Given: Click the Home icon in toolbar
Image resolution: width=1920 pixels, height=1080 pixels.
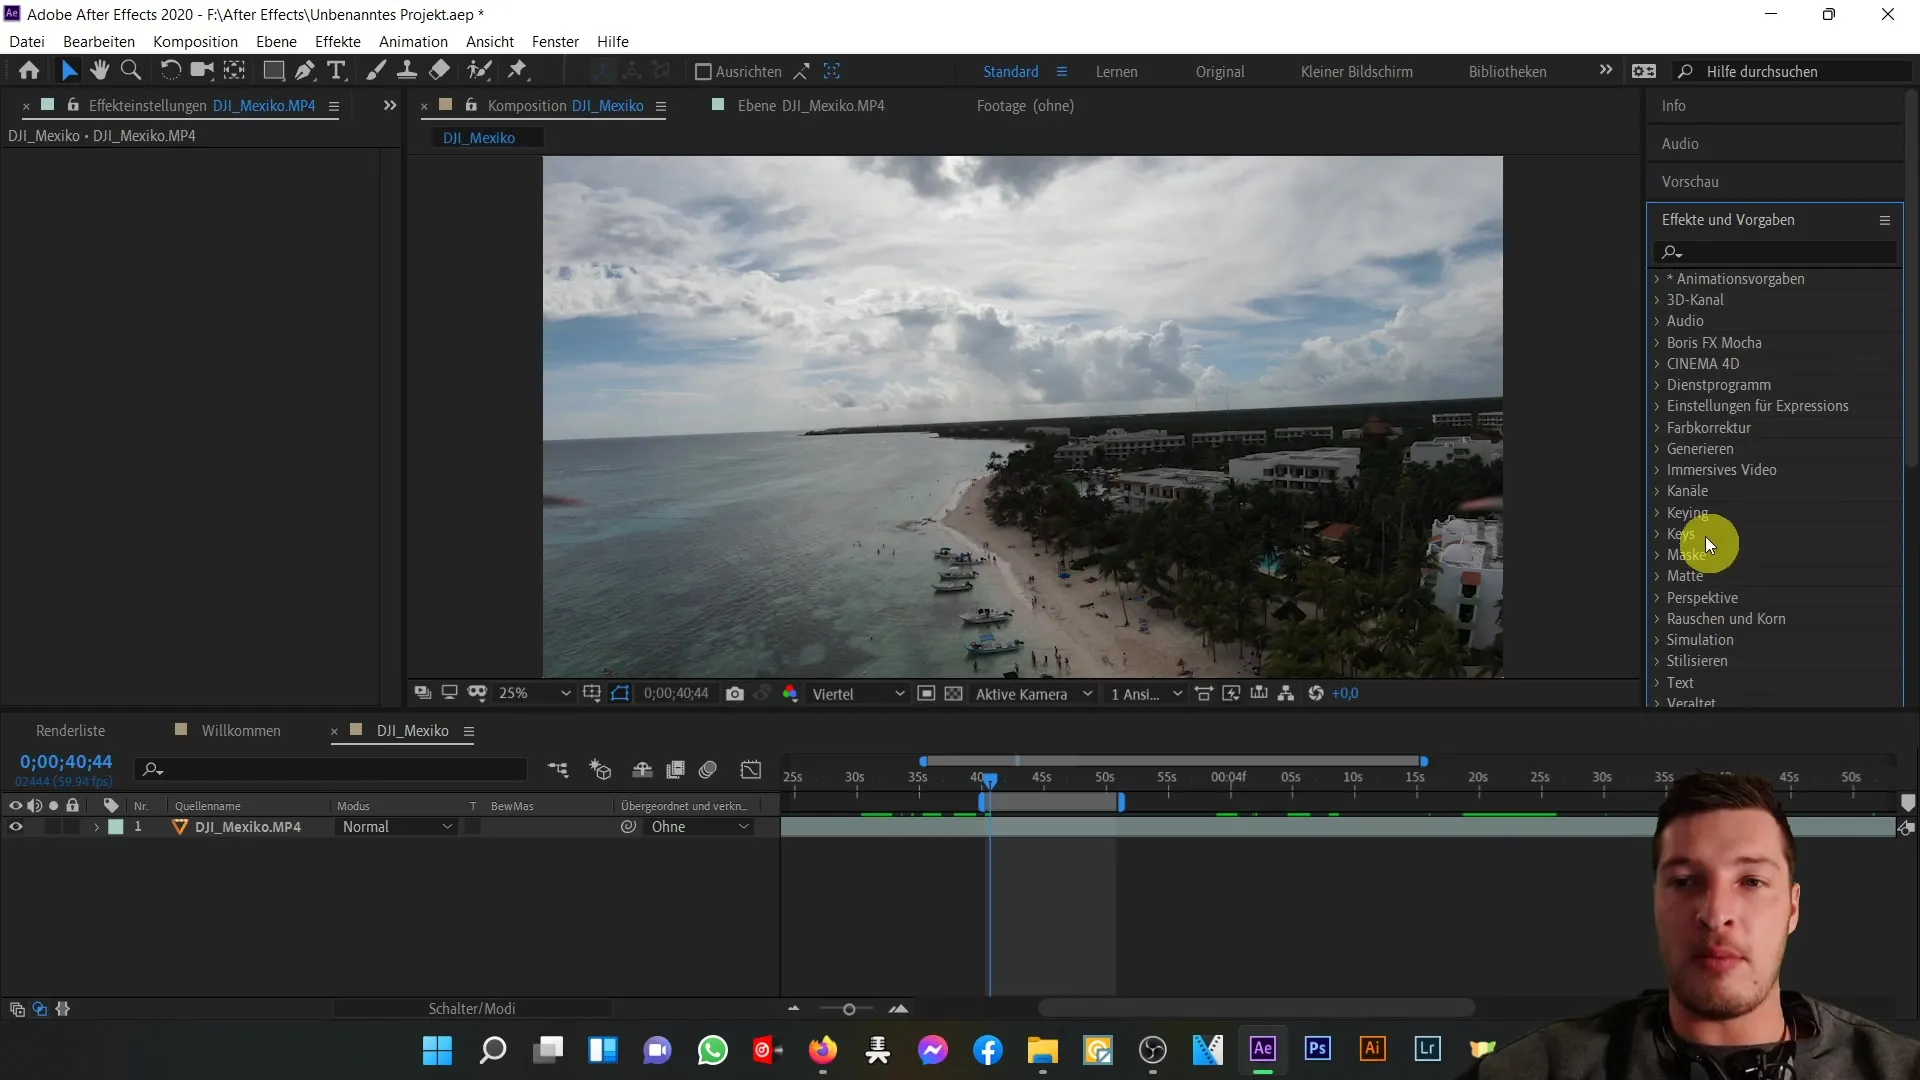Looking at the screenshot, I should [29, 71].
